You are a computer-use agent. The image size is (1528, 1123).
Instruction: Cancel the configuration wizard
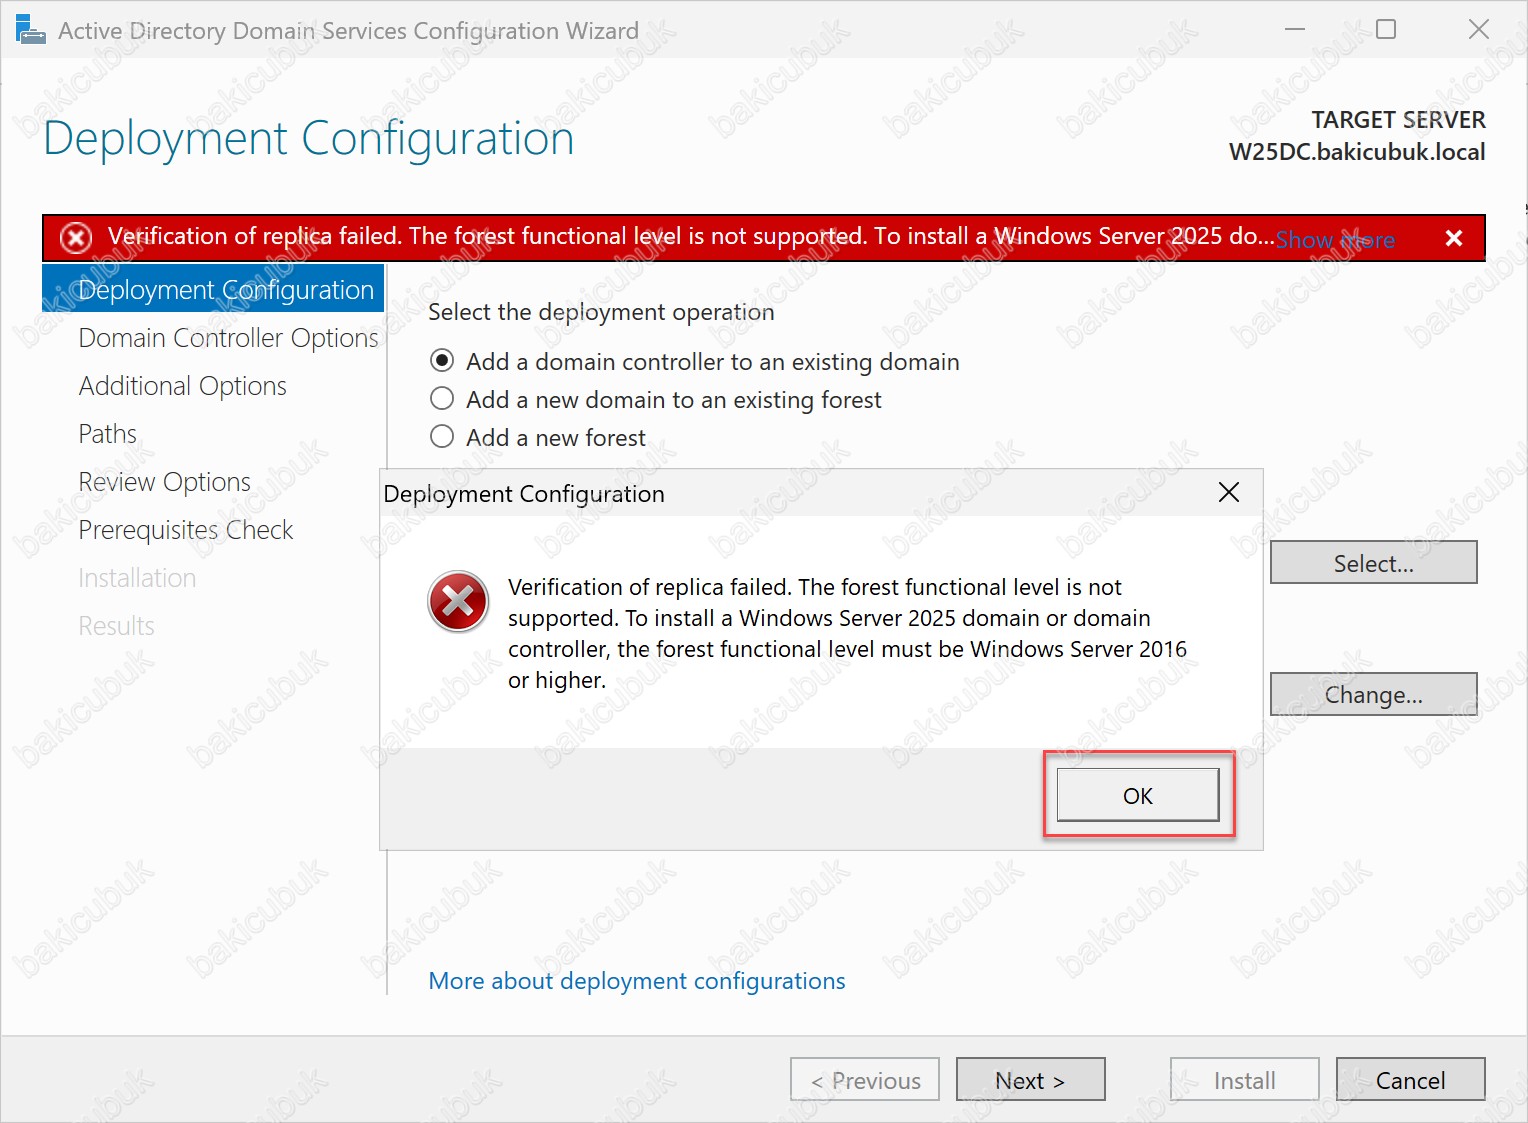click(1411, 1079)
